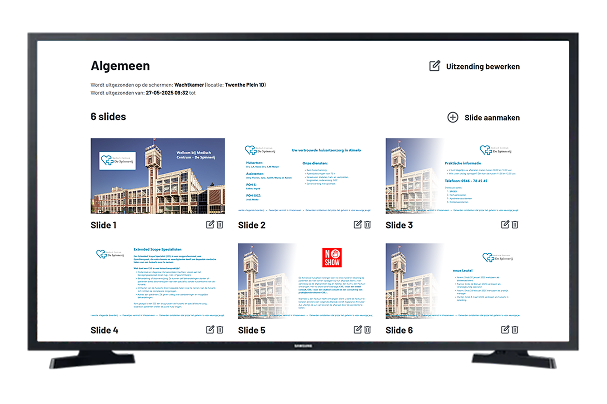Click the edit icon beside Slide 4

[x=208, y=329]
